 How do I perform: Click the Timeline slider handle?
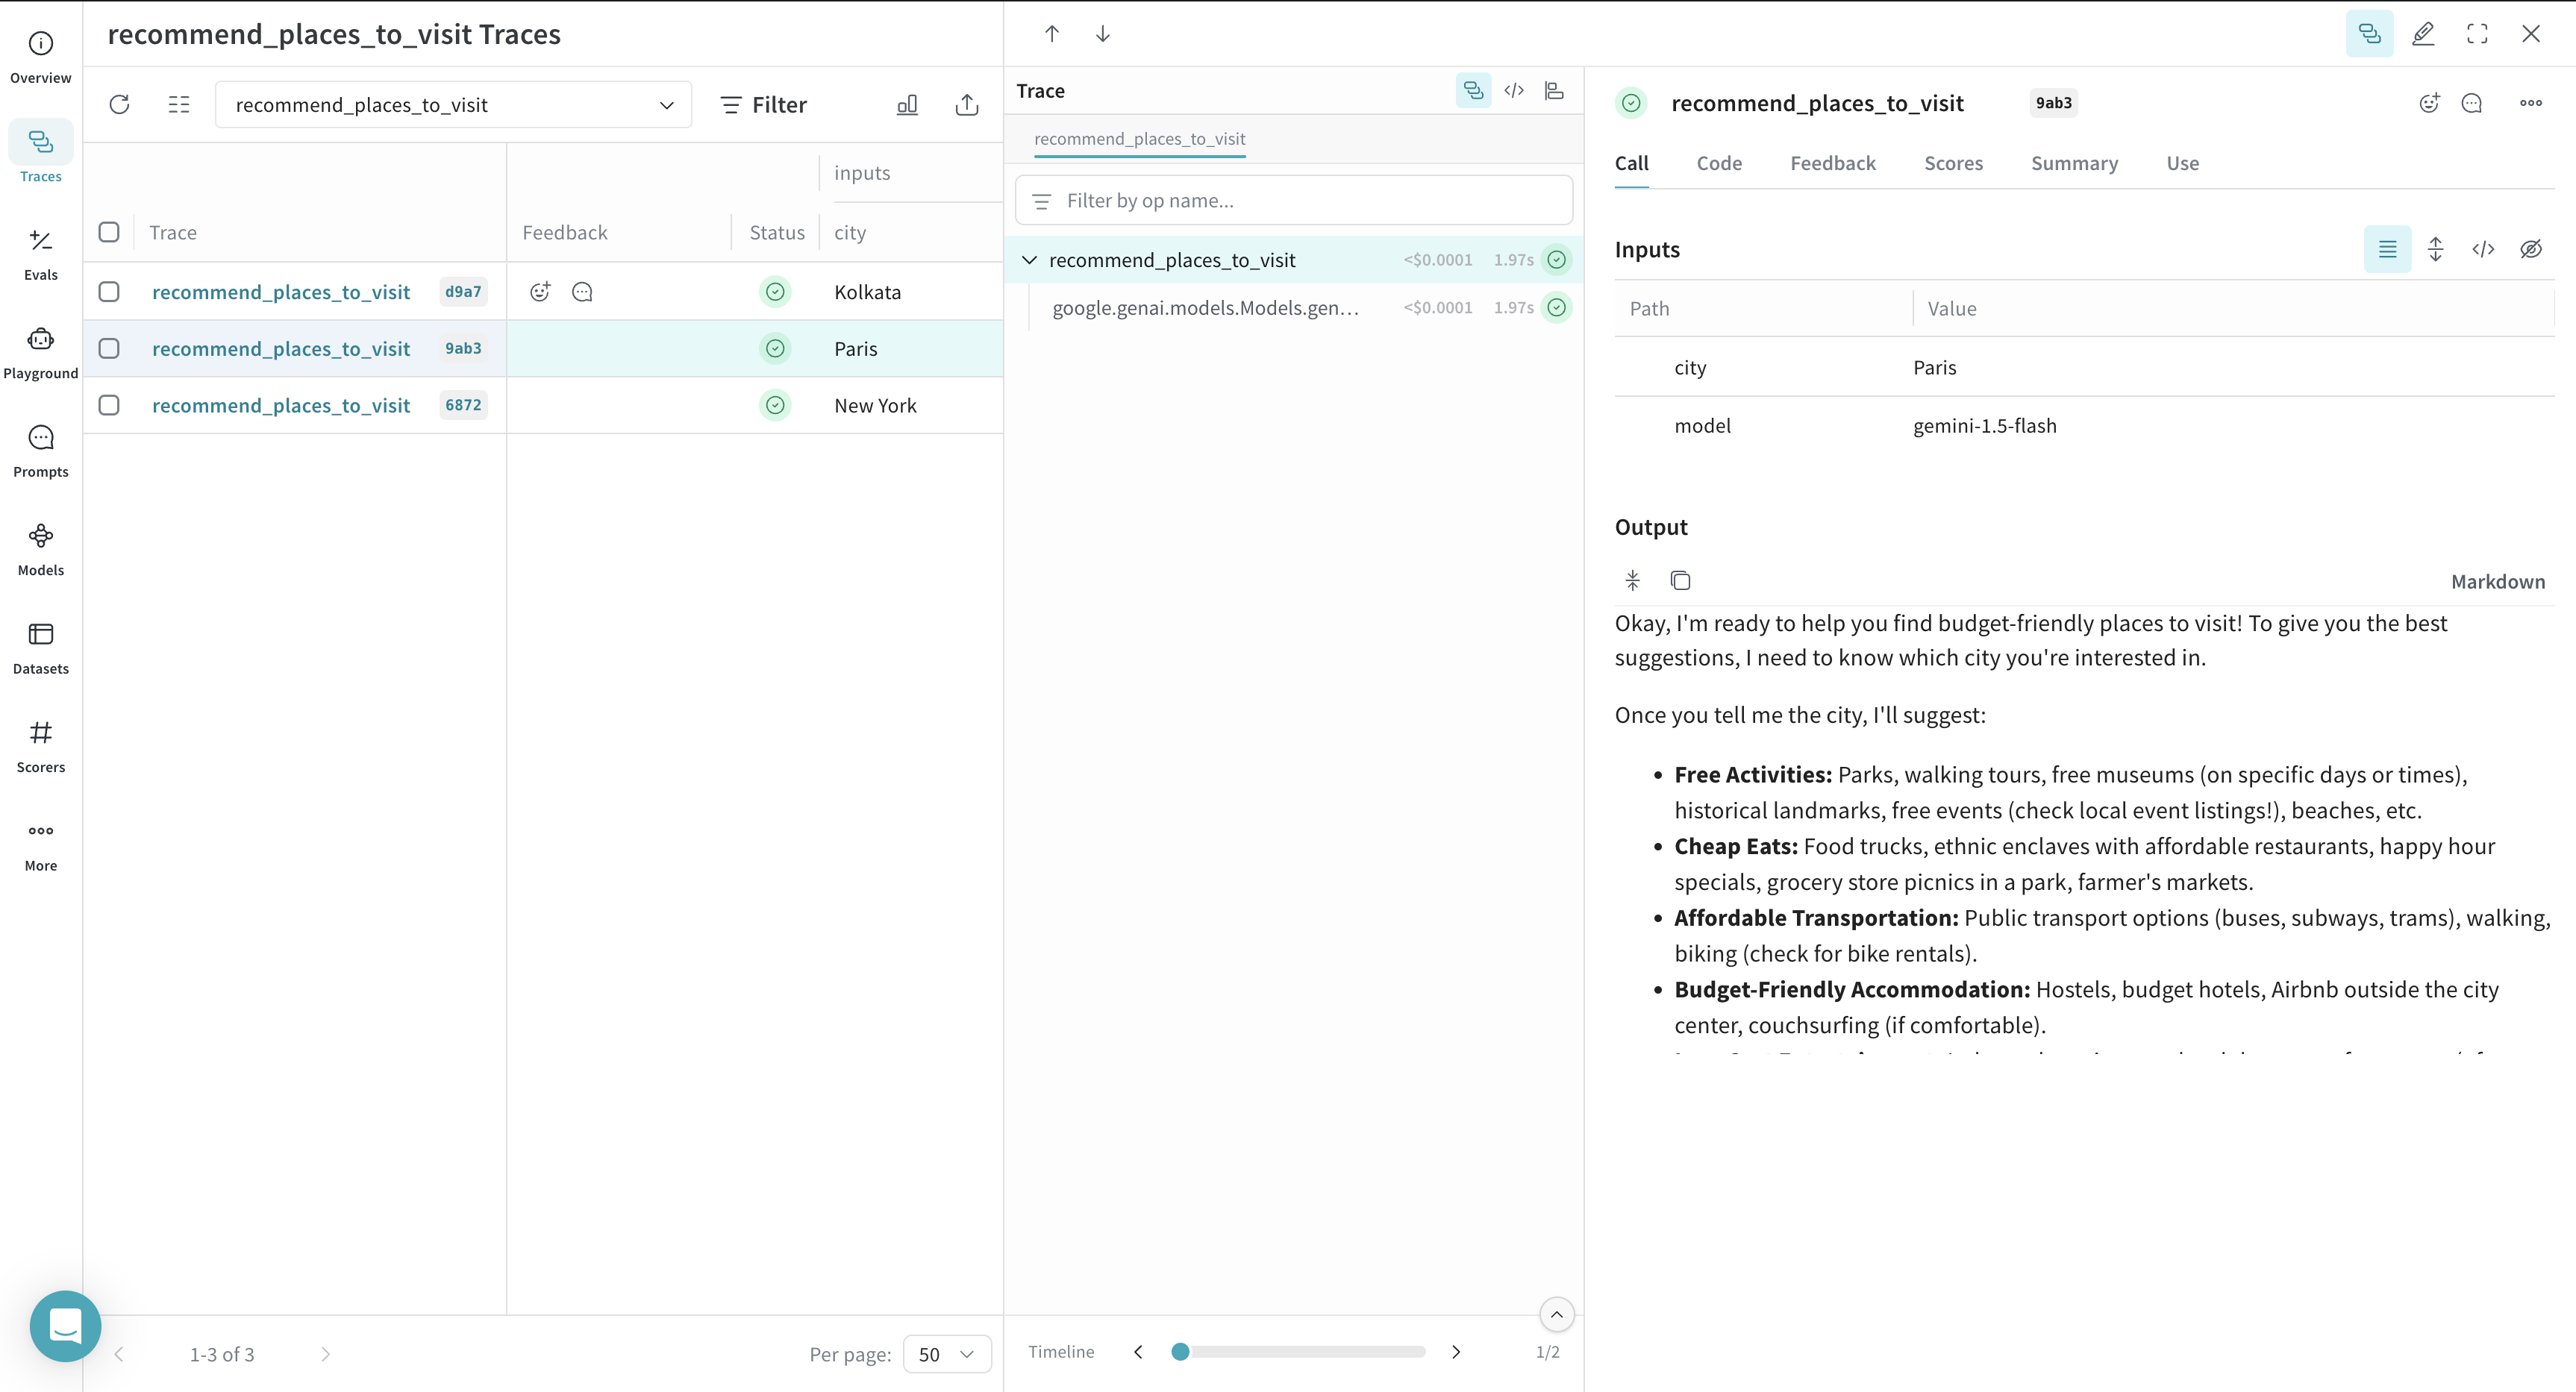(x=1180, y=1352)
